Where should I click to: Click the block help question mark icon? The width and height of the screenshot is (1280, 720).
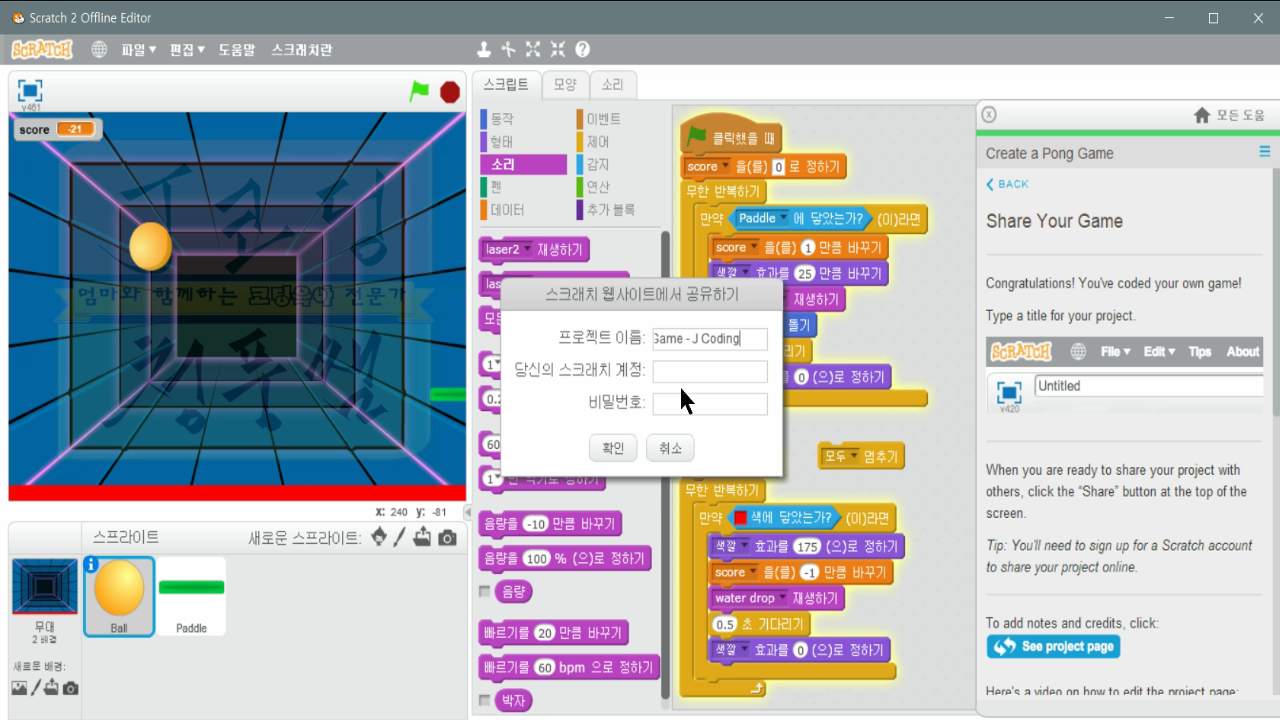(x=582, y=48)
